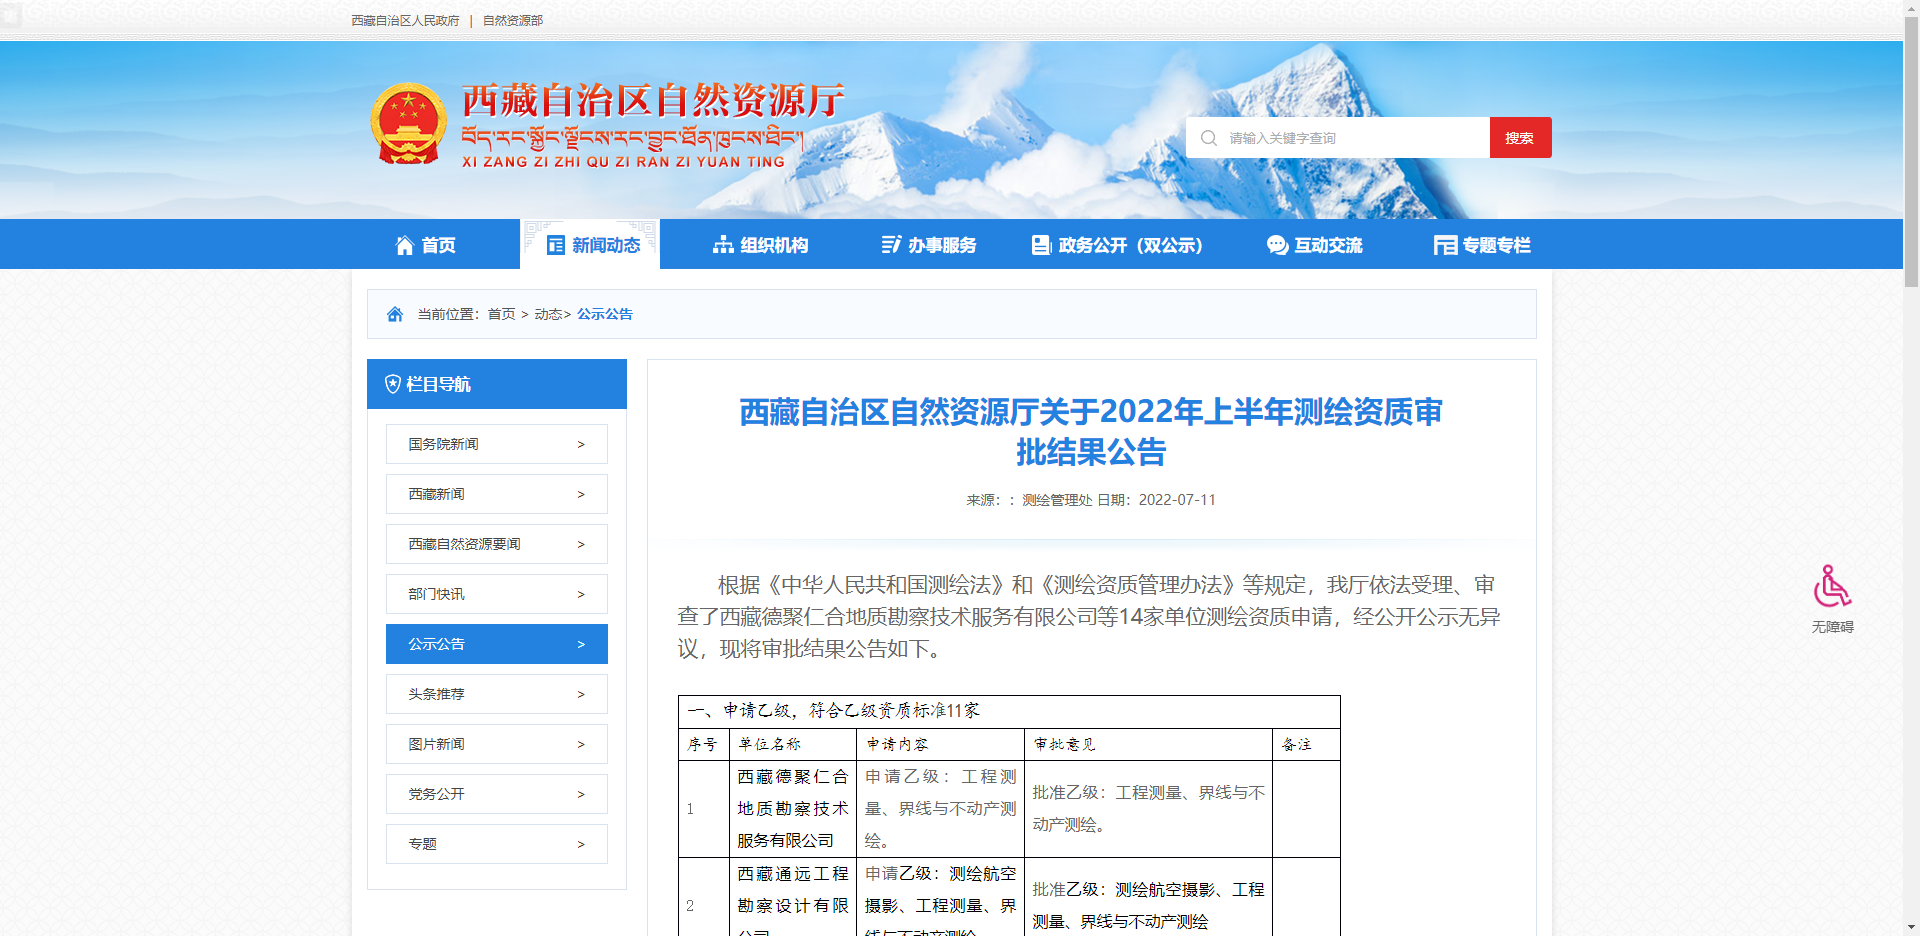This screenshot has width=1920, height=936.
Task: Click the magnifier icon in search box
Action: 1209,138
